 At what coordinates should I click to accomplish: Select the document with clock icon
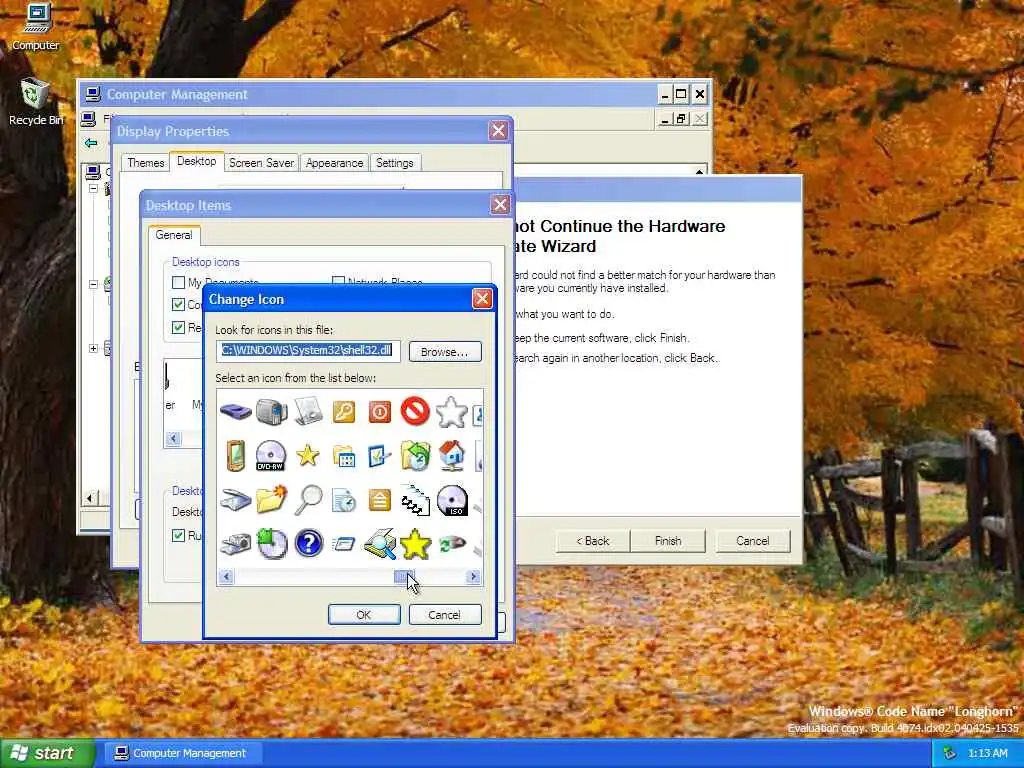(344, 500)
